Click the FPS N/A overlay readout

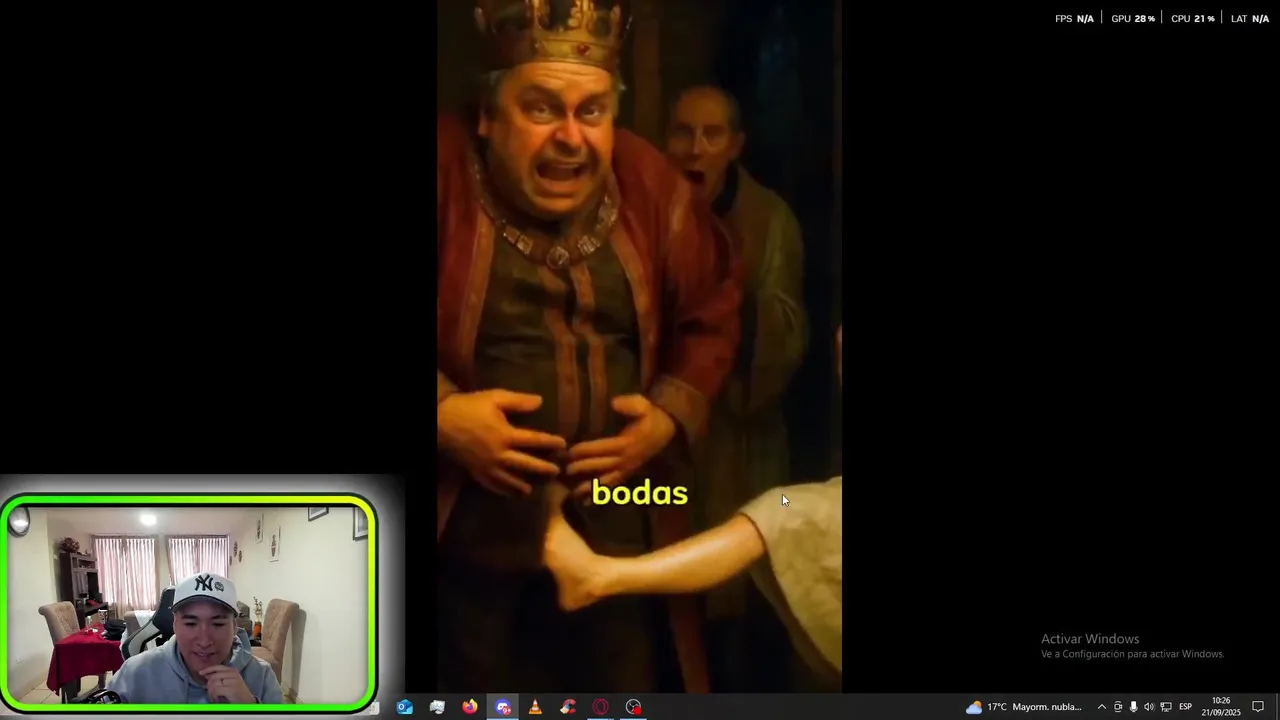[1074, 19]
